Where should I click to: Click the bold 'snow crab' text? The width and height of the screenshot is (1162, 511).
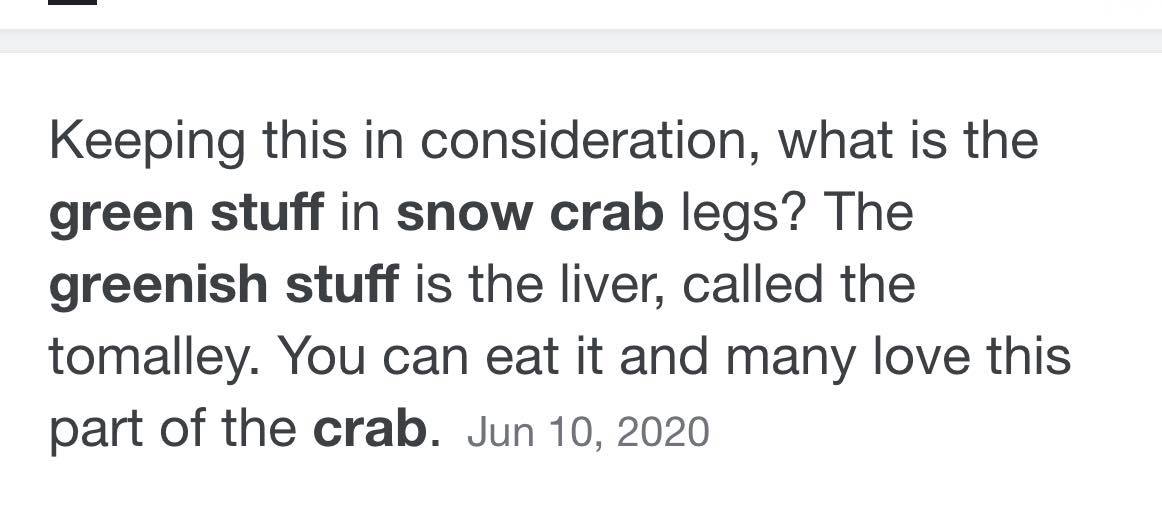click(530, 214)
